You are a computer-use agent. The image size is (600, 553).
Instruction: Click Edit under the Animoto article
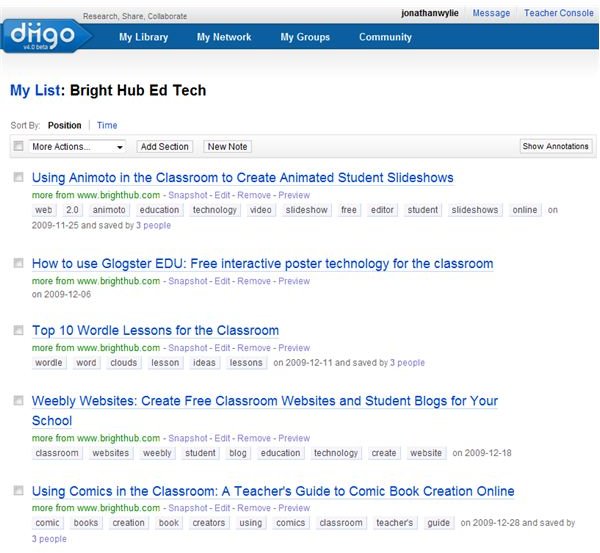222,195
